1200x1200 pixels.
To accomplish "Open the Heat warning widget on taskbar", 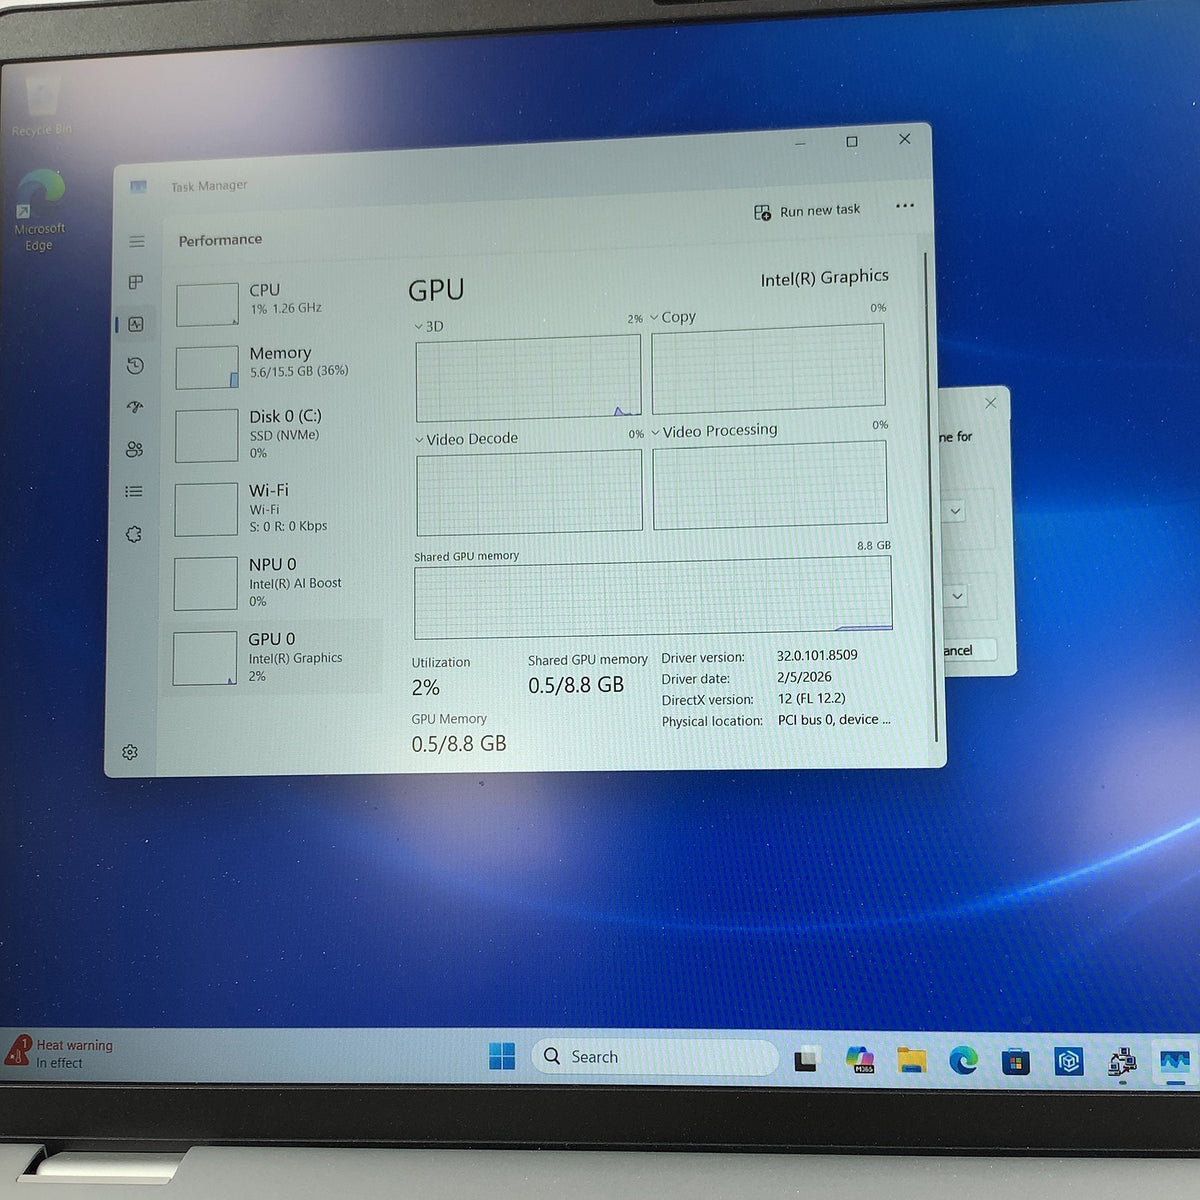I will point(60,1053).
